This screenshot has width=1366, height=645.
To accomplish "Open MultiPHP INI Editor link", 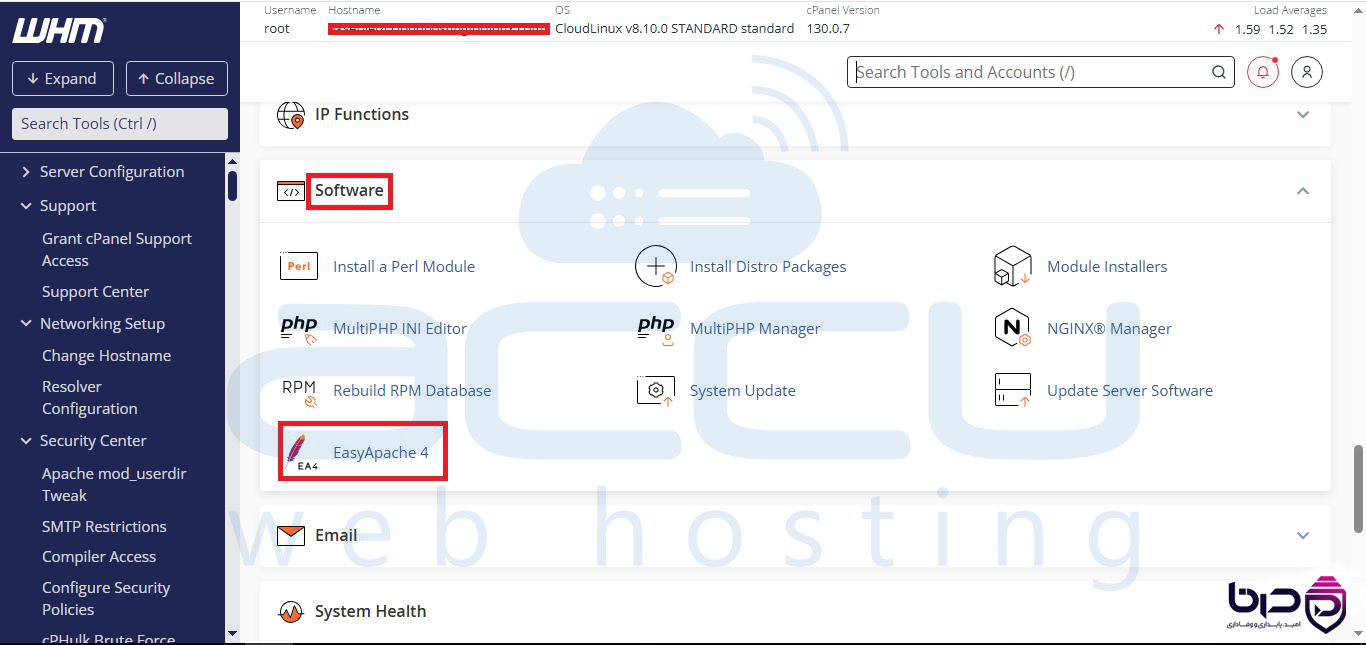I will coord(400,328).
